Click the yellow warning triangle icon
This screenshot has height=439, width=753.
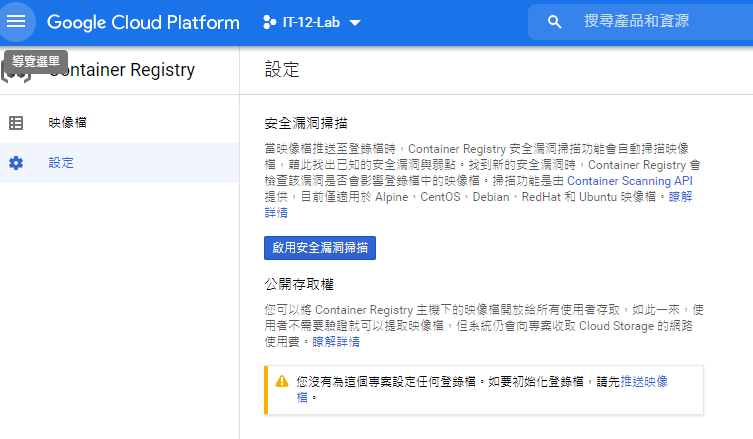point(282,381)
